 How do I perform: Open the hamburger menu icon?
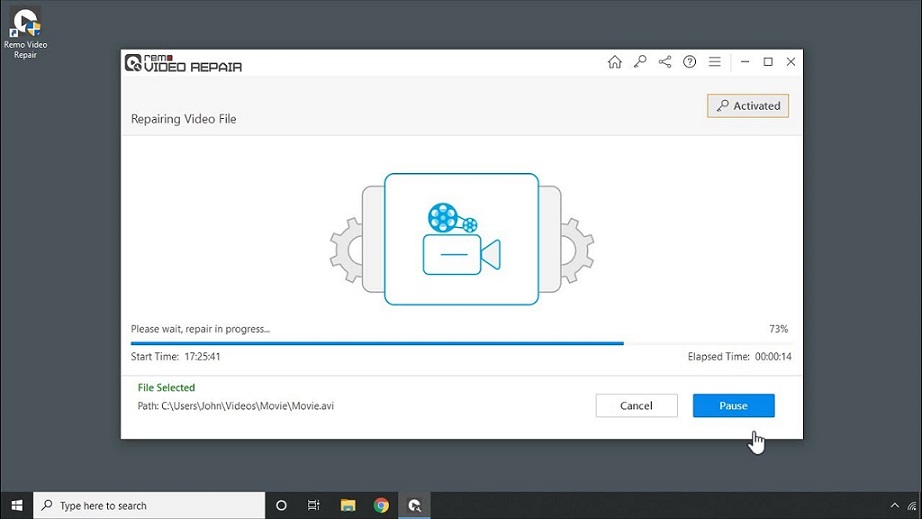tap(714, 62)
